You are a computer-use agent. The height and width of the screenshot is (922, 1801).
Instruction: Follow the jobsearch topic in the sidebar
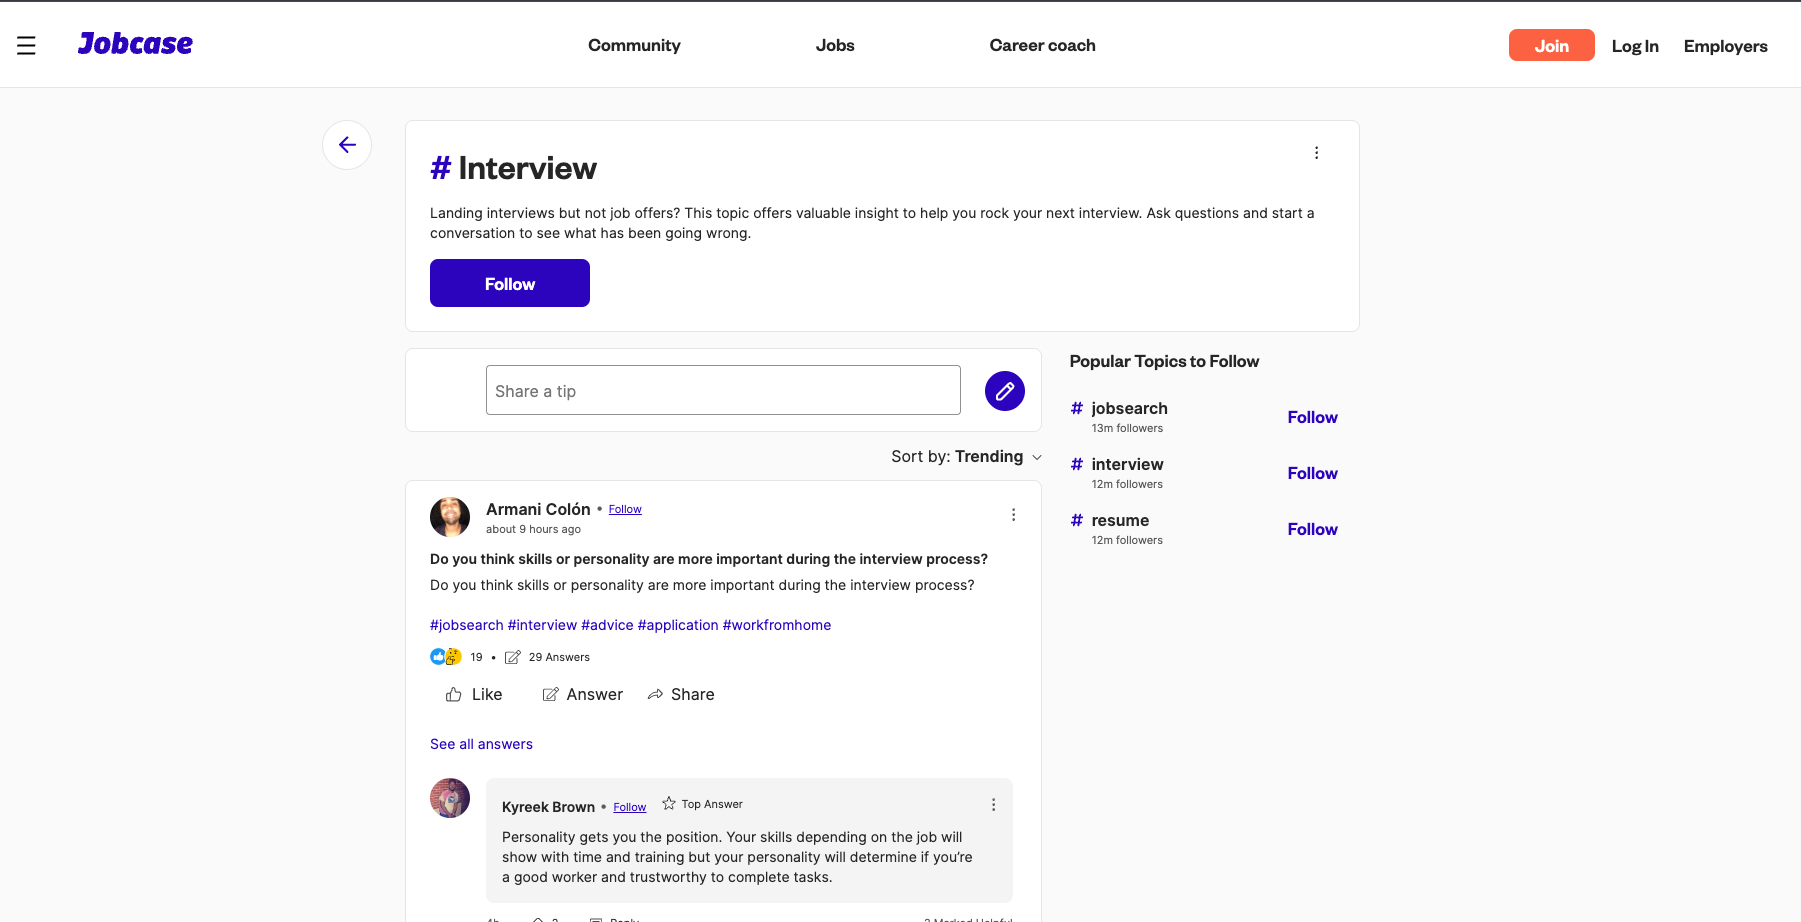tap(1312, 417)
